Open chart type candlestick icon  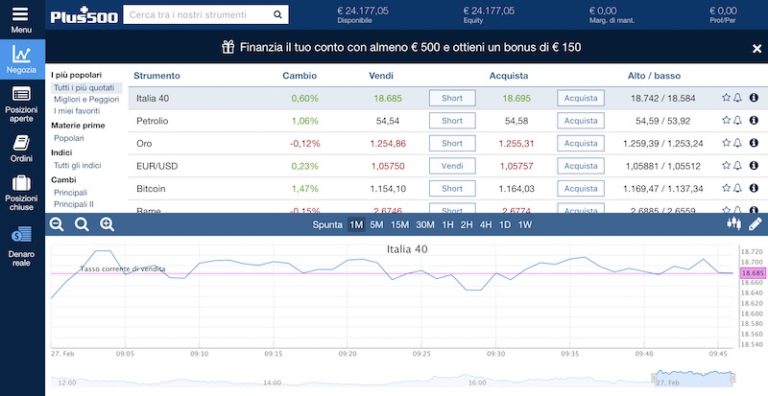click(x=734, y=224)
